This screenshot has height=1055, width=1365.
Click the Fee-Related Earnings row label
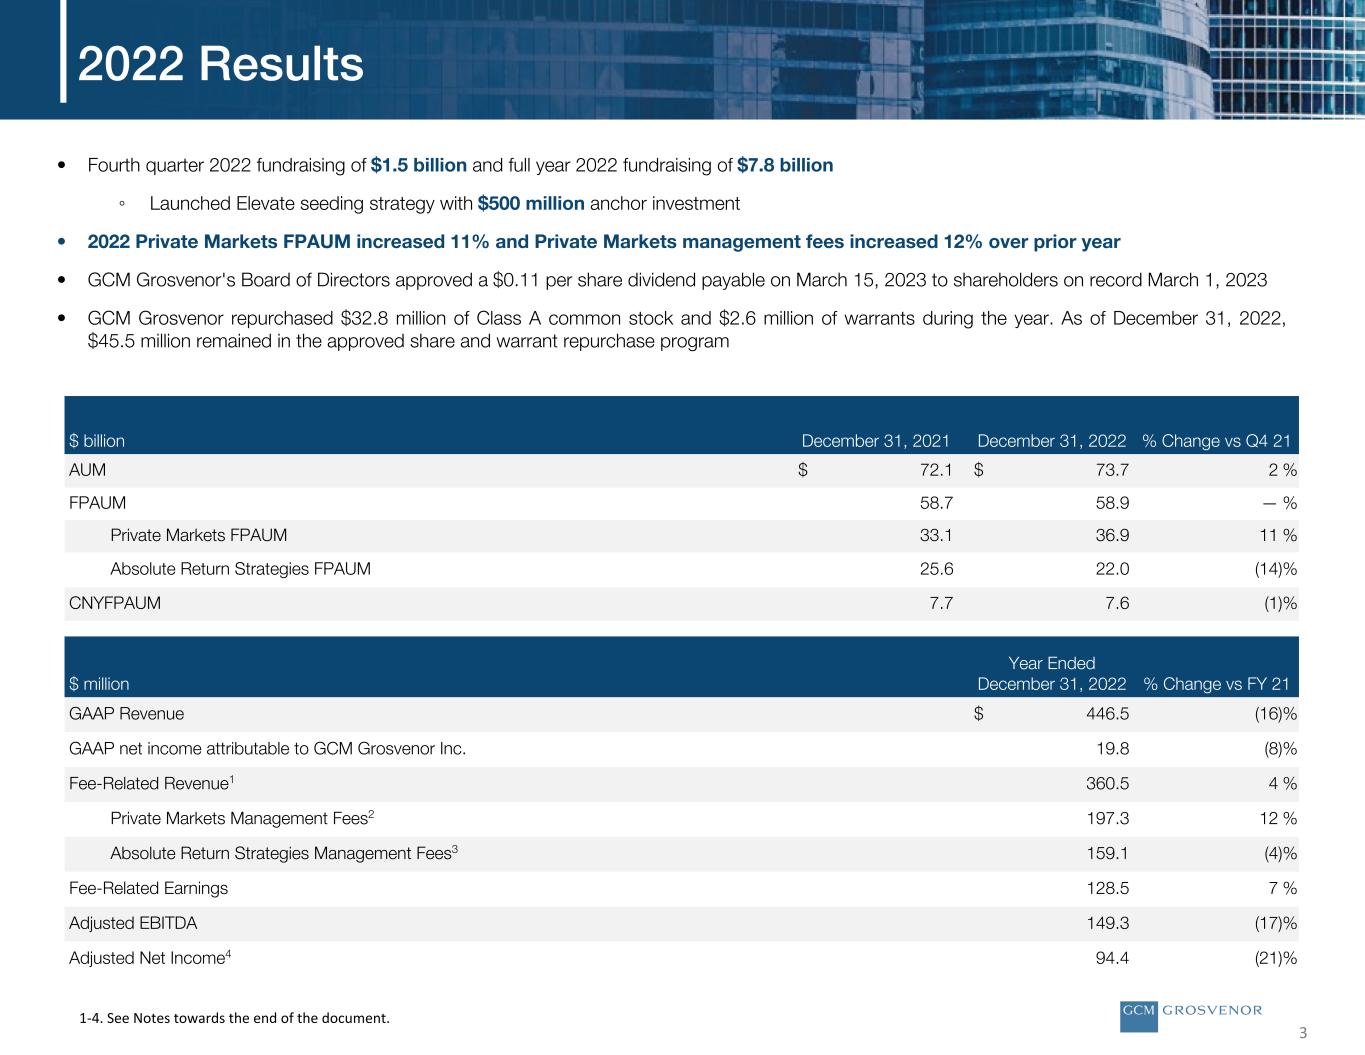148,888
